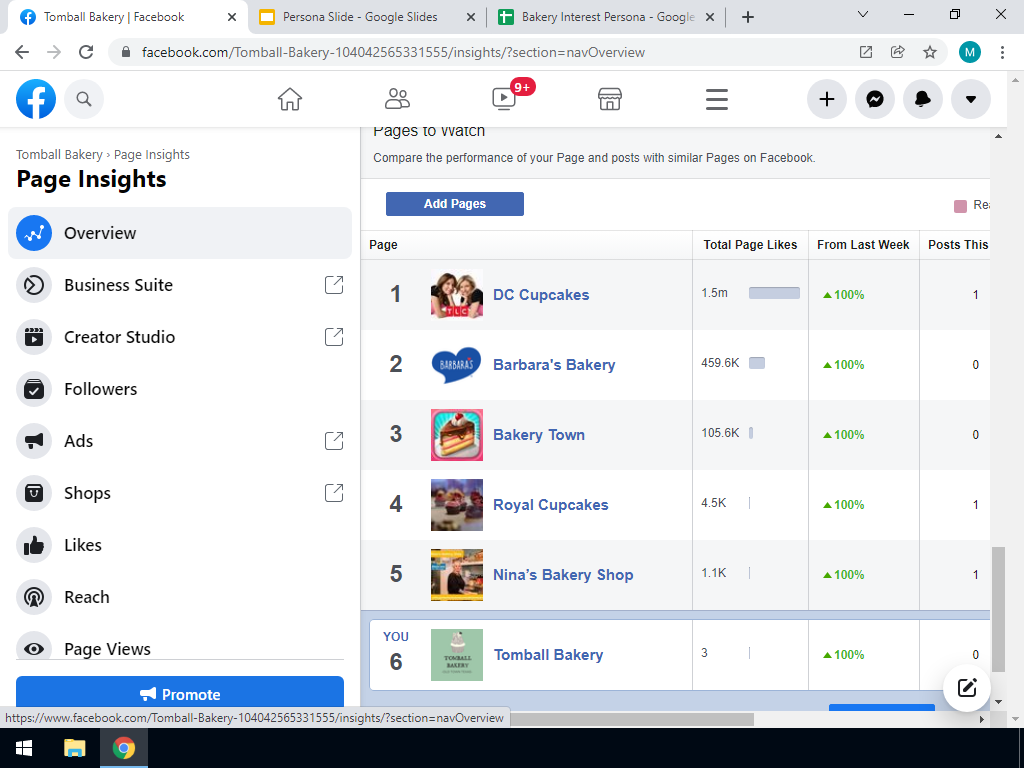Open a new browser tab

[x=748, y=17]
